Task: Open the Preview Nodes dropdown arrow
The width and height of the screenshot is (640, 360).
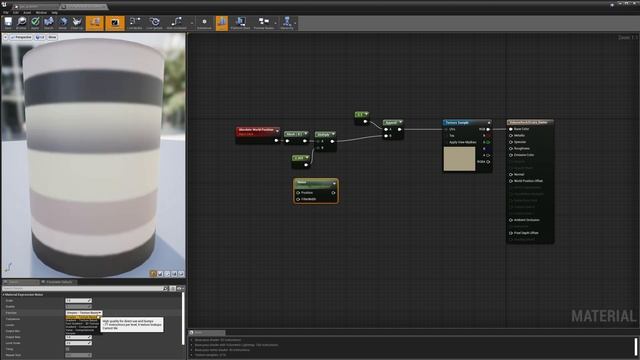Action: 276,23
